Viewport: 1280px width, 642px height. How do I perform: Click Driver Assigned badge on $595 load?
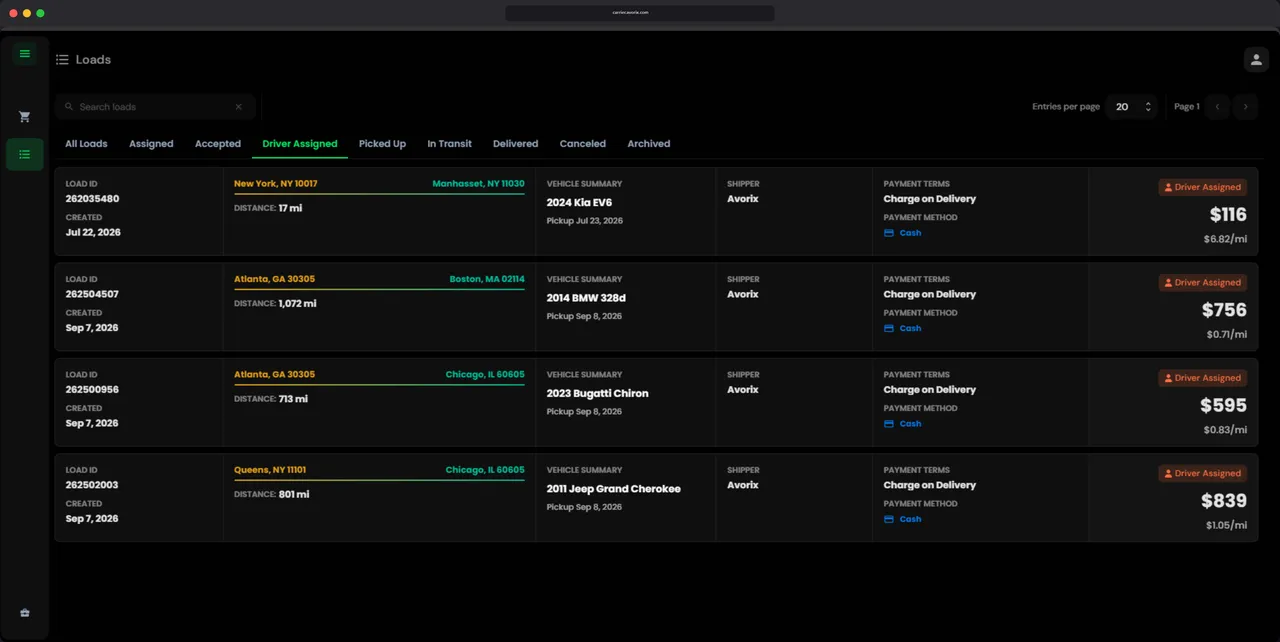pyautogui.click(x=1202, y=378)
